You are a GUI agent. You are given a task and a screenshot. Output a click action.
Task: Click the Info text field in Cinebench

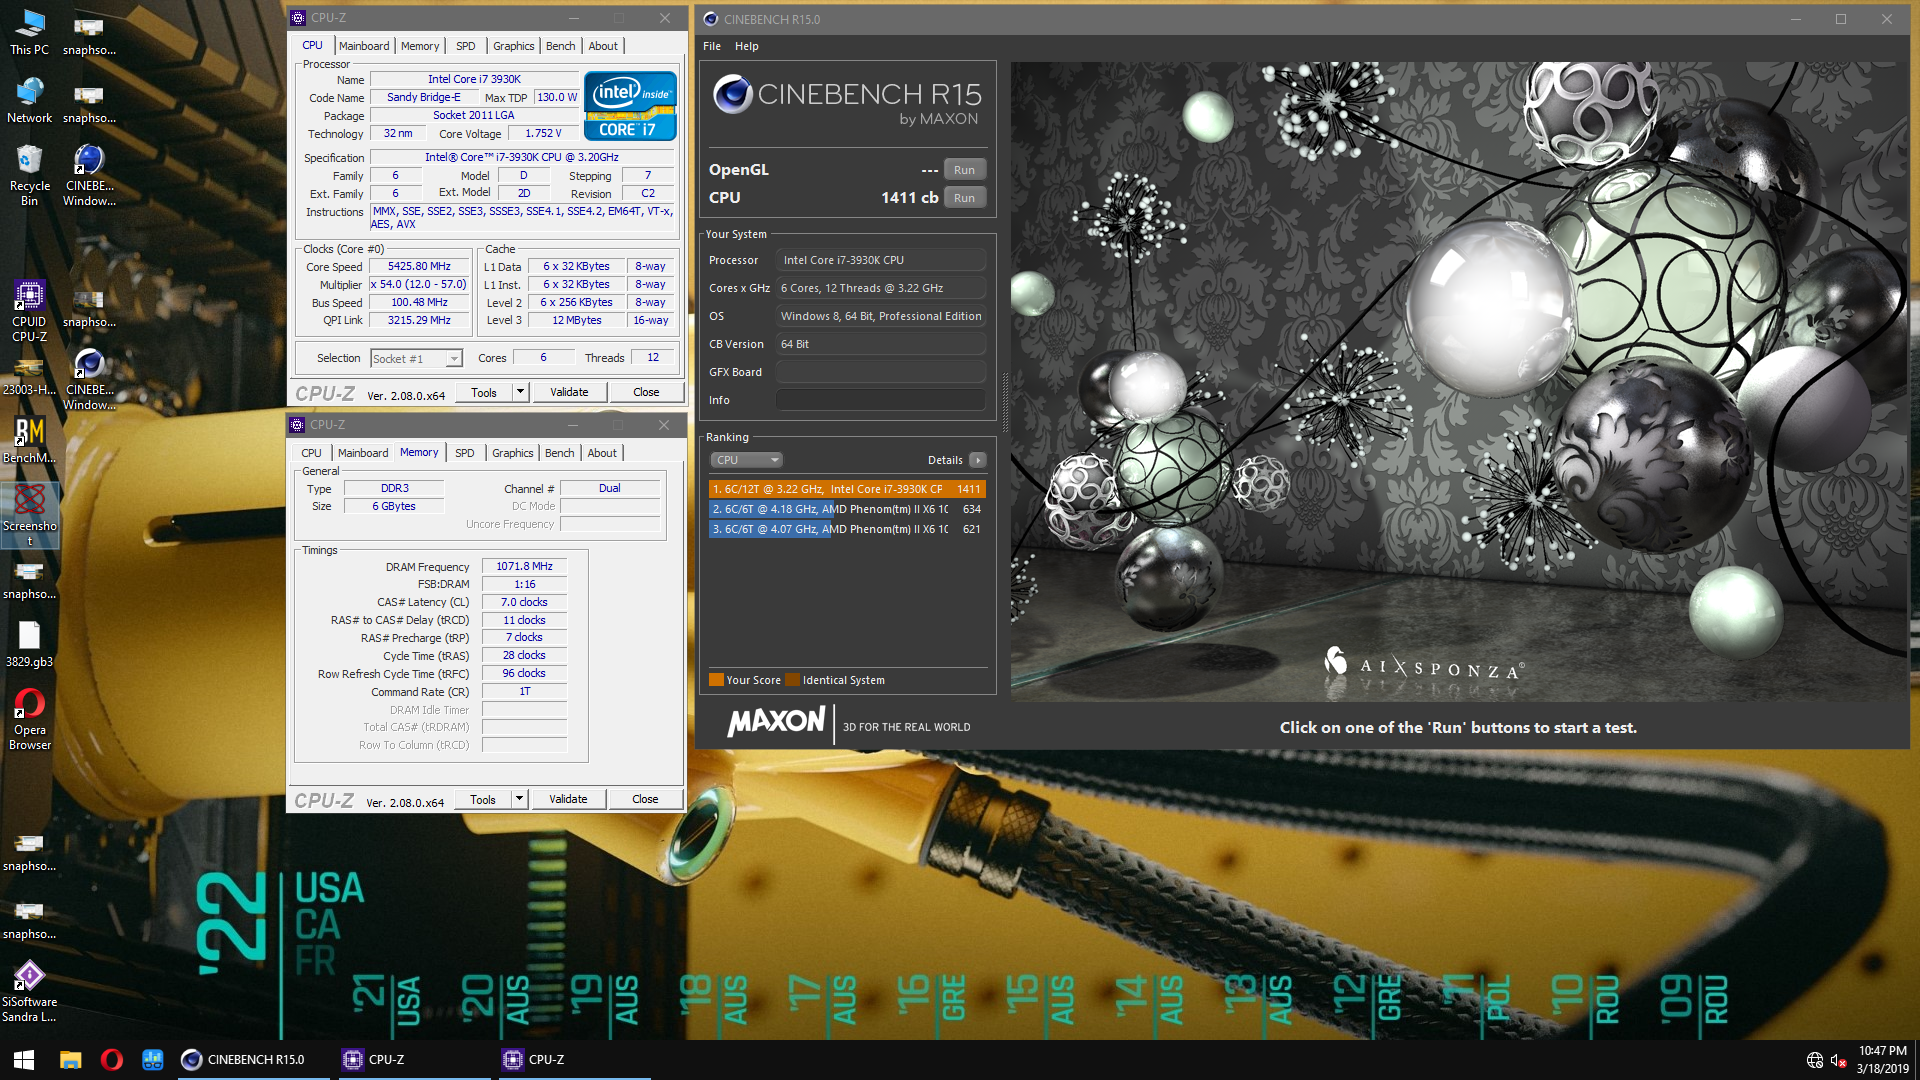(881, 400)
